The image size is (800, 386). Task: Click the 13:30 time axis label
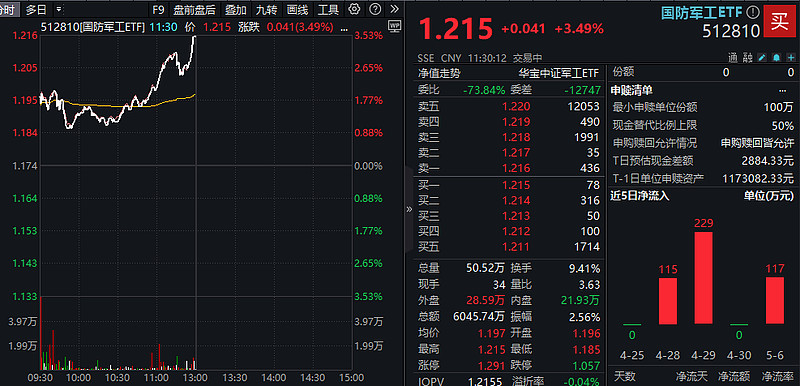[x=235, y=377]
